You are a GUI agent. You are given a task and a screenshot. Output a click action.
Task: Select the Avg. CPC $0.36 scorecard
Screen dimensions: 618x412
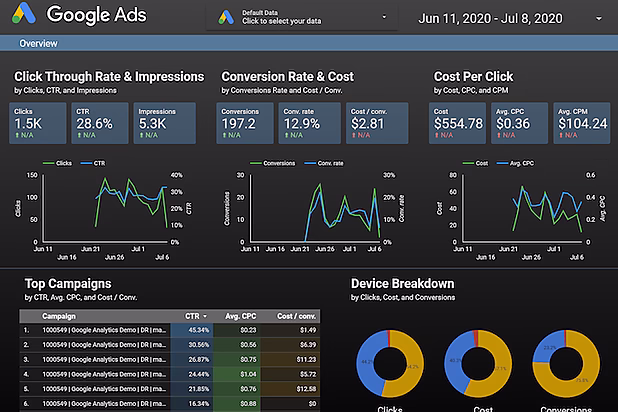pyautogui.click(x=519, y=123)
